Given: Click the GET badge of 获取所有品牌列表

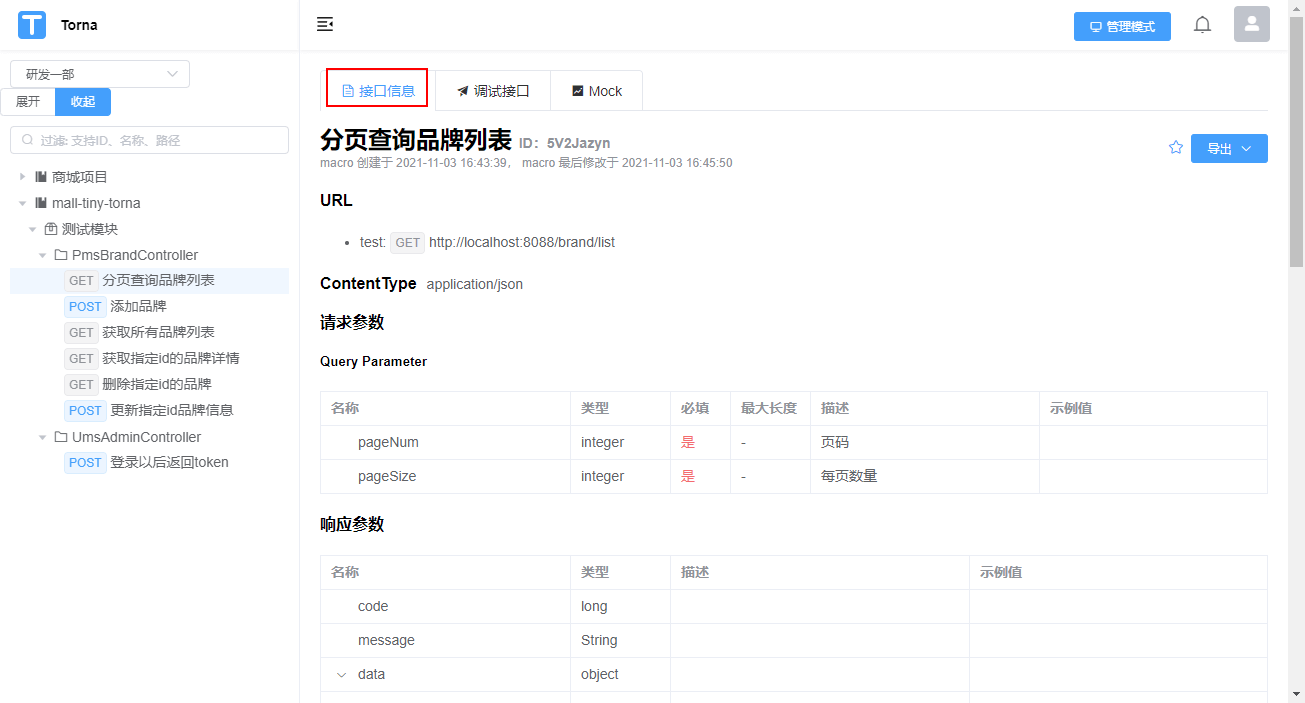Looking at the screenshot, I should pos(81,333).
